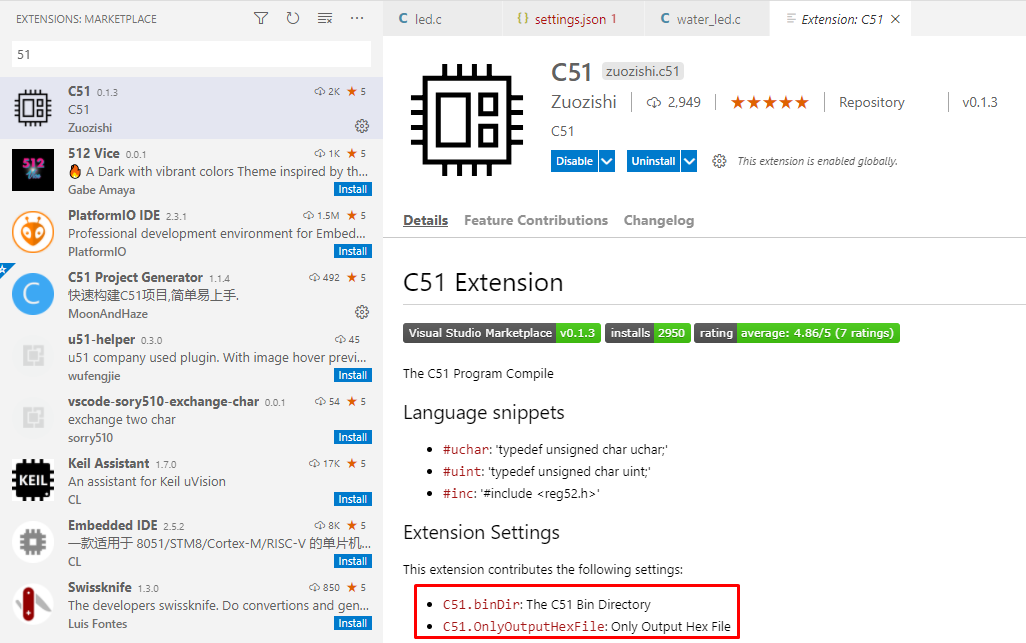Screen dimensions: 1026x643
Task: Select the Keil Assistant extension icon
Action: pyautogui.click(x=33, y=480)
